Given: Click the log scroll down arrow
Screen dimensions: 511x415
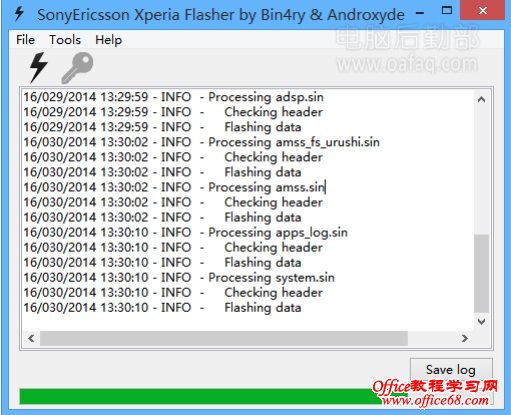Looking at the screenshot, I should (x=481, y=321).
